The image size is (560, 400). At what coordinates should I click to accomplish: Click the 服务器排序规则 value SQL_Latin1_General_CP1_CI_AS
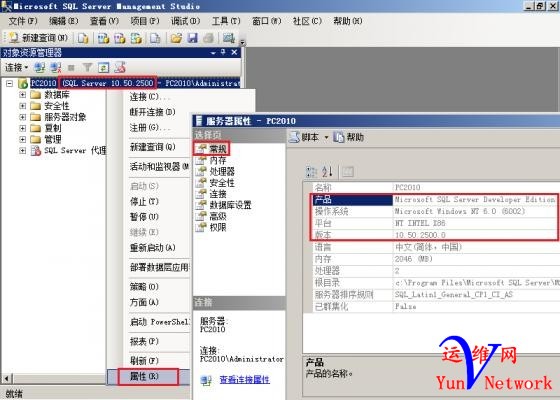pyautogui.click(x=454, y=295)
